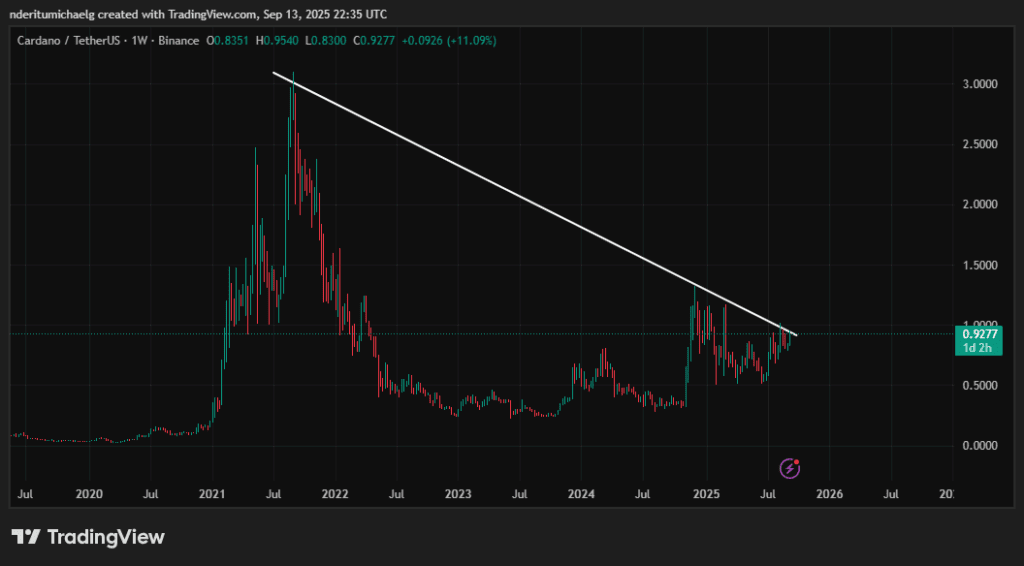
Task: Click the 2.0000 price axis label
Action: click(980, 204)
